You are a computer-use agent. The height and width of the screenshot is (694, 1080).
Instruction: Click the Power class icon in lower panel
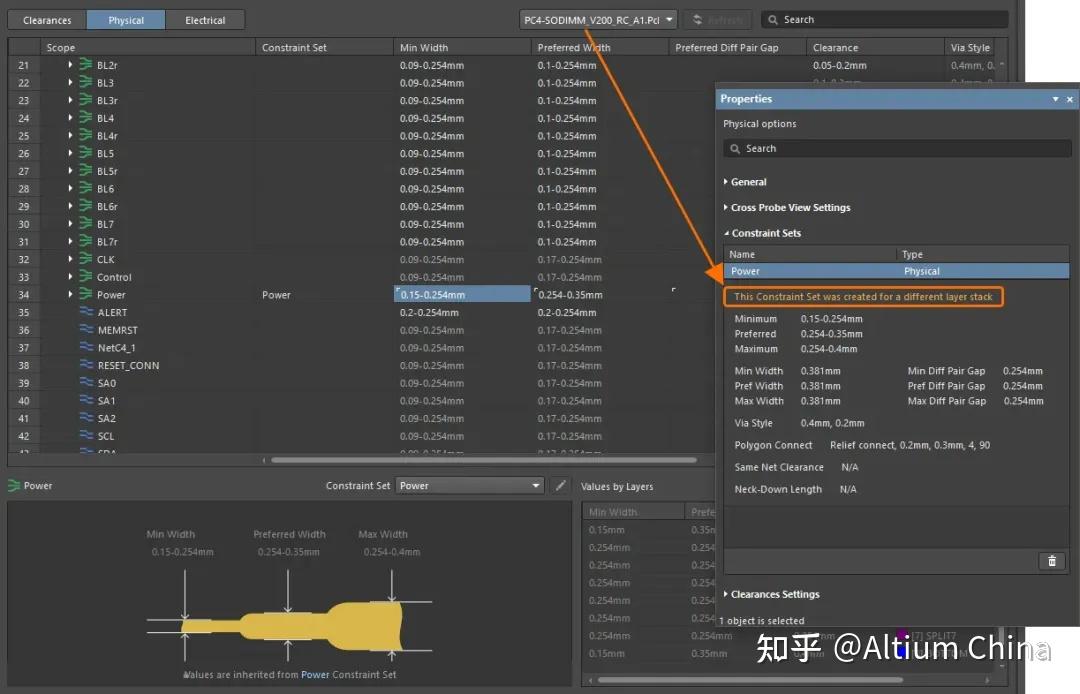point(14,485)
